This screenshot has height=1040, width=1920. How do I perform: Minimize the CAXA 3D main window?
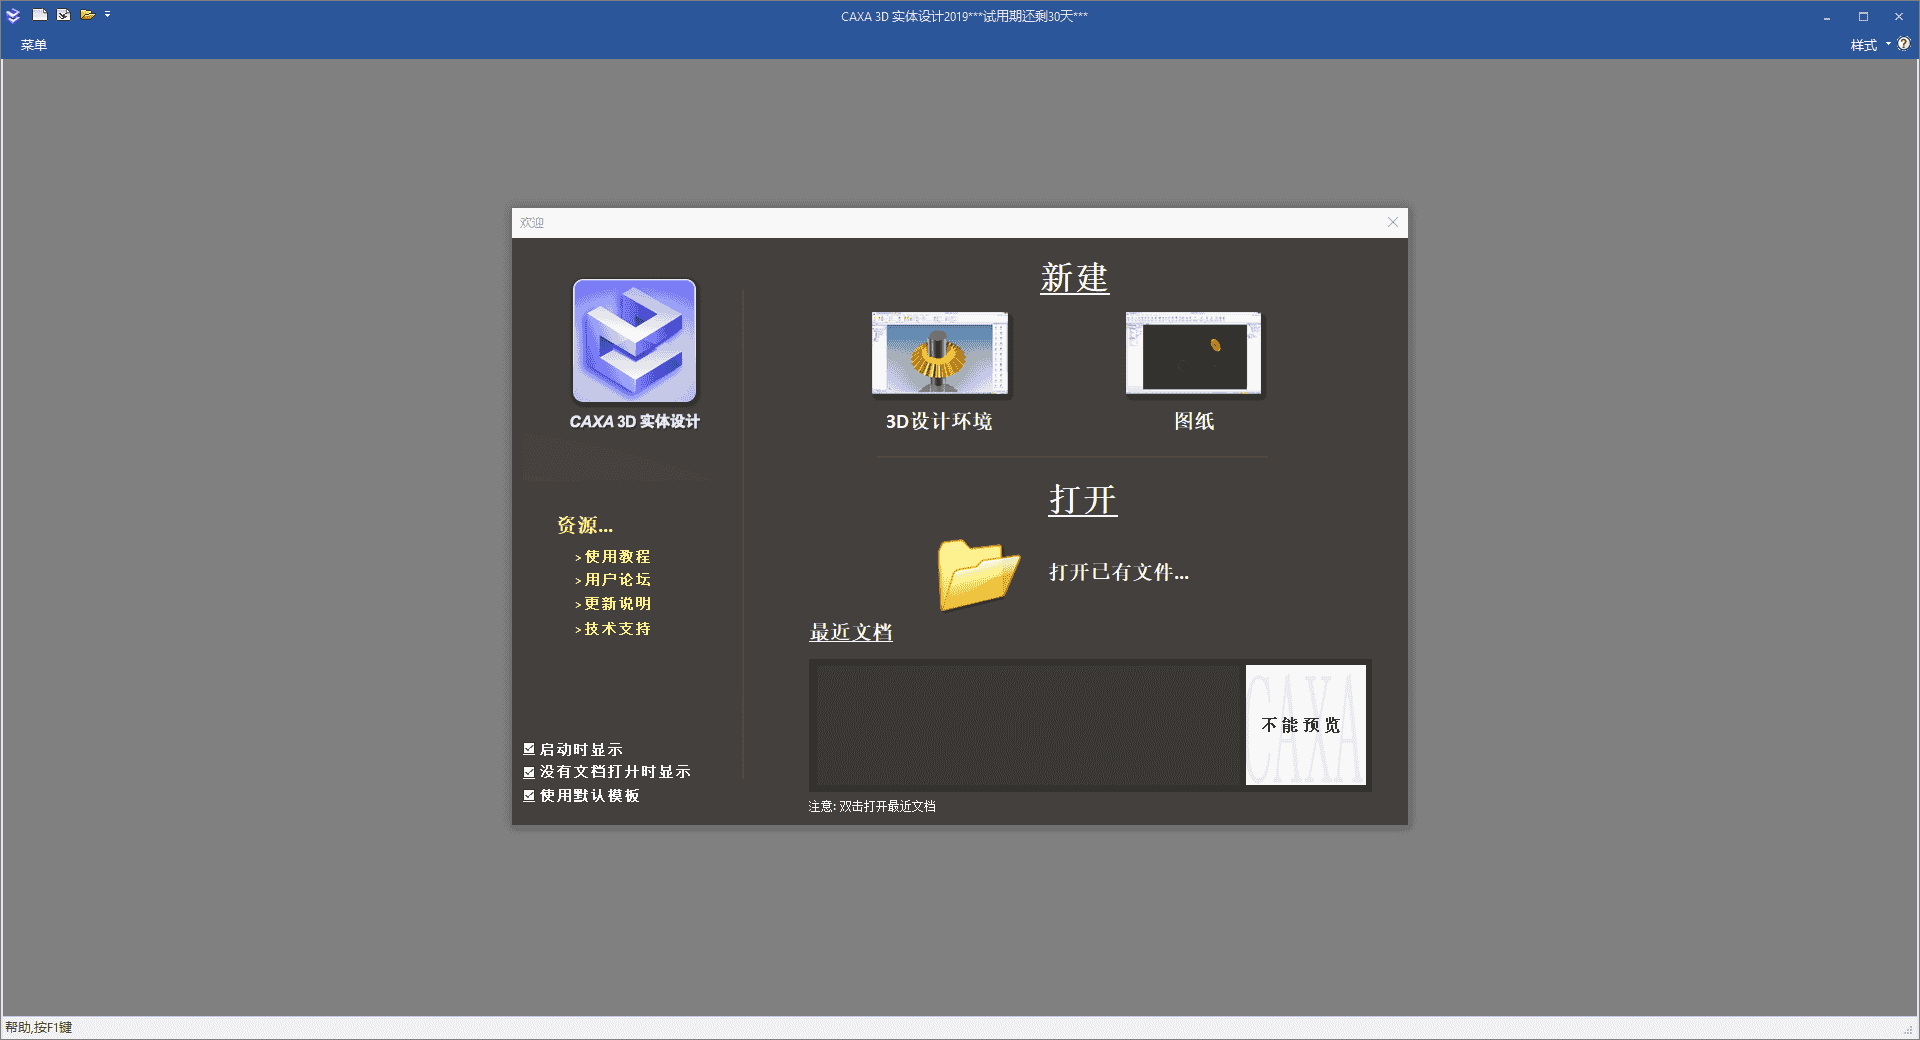pyautogui.click(x=1827, y=17)
